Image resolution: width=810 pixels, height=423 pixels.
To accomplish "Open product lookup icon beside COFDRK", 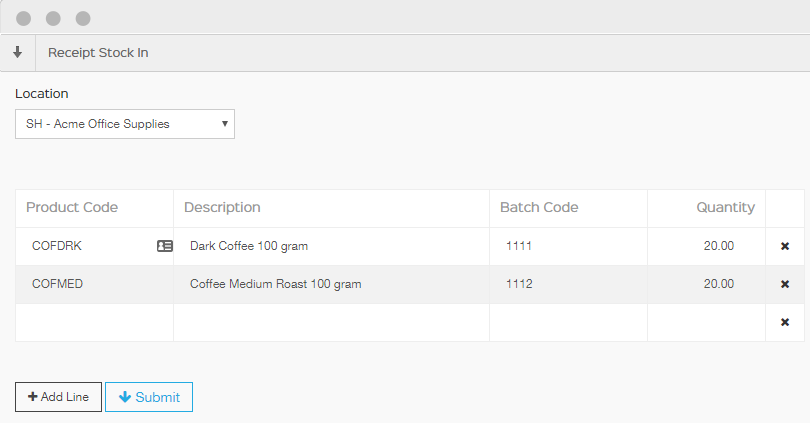I will 165,246.
